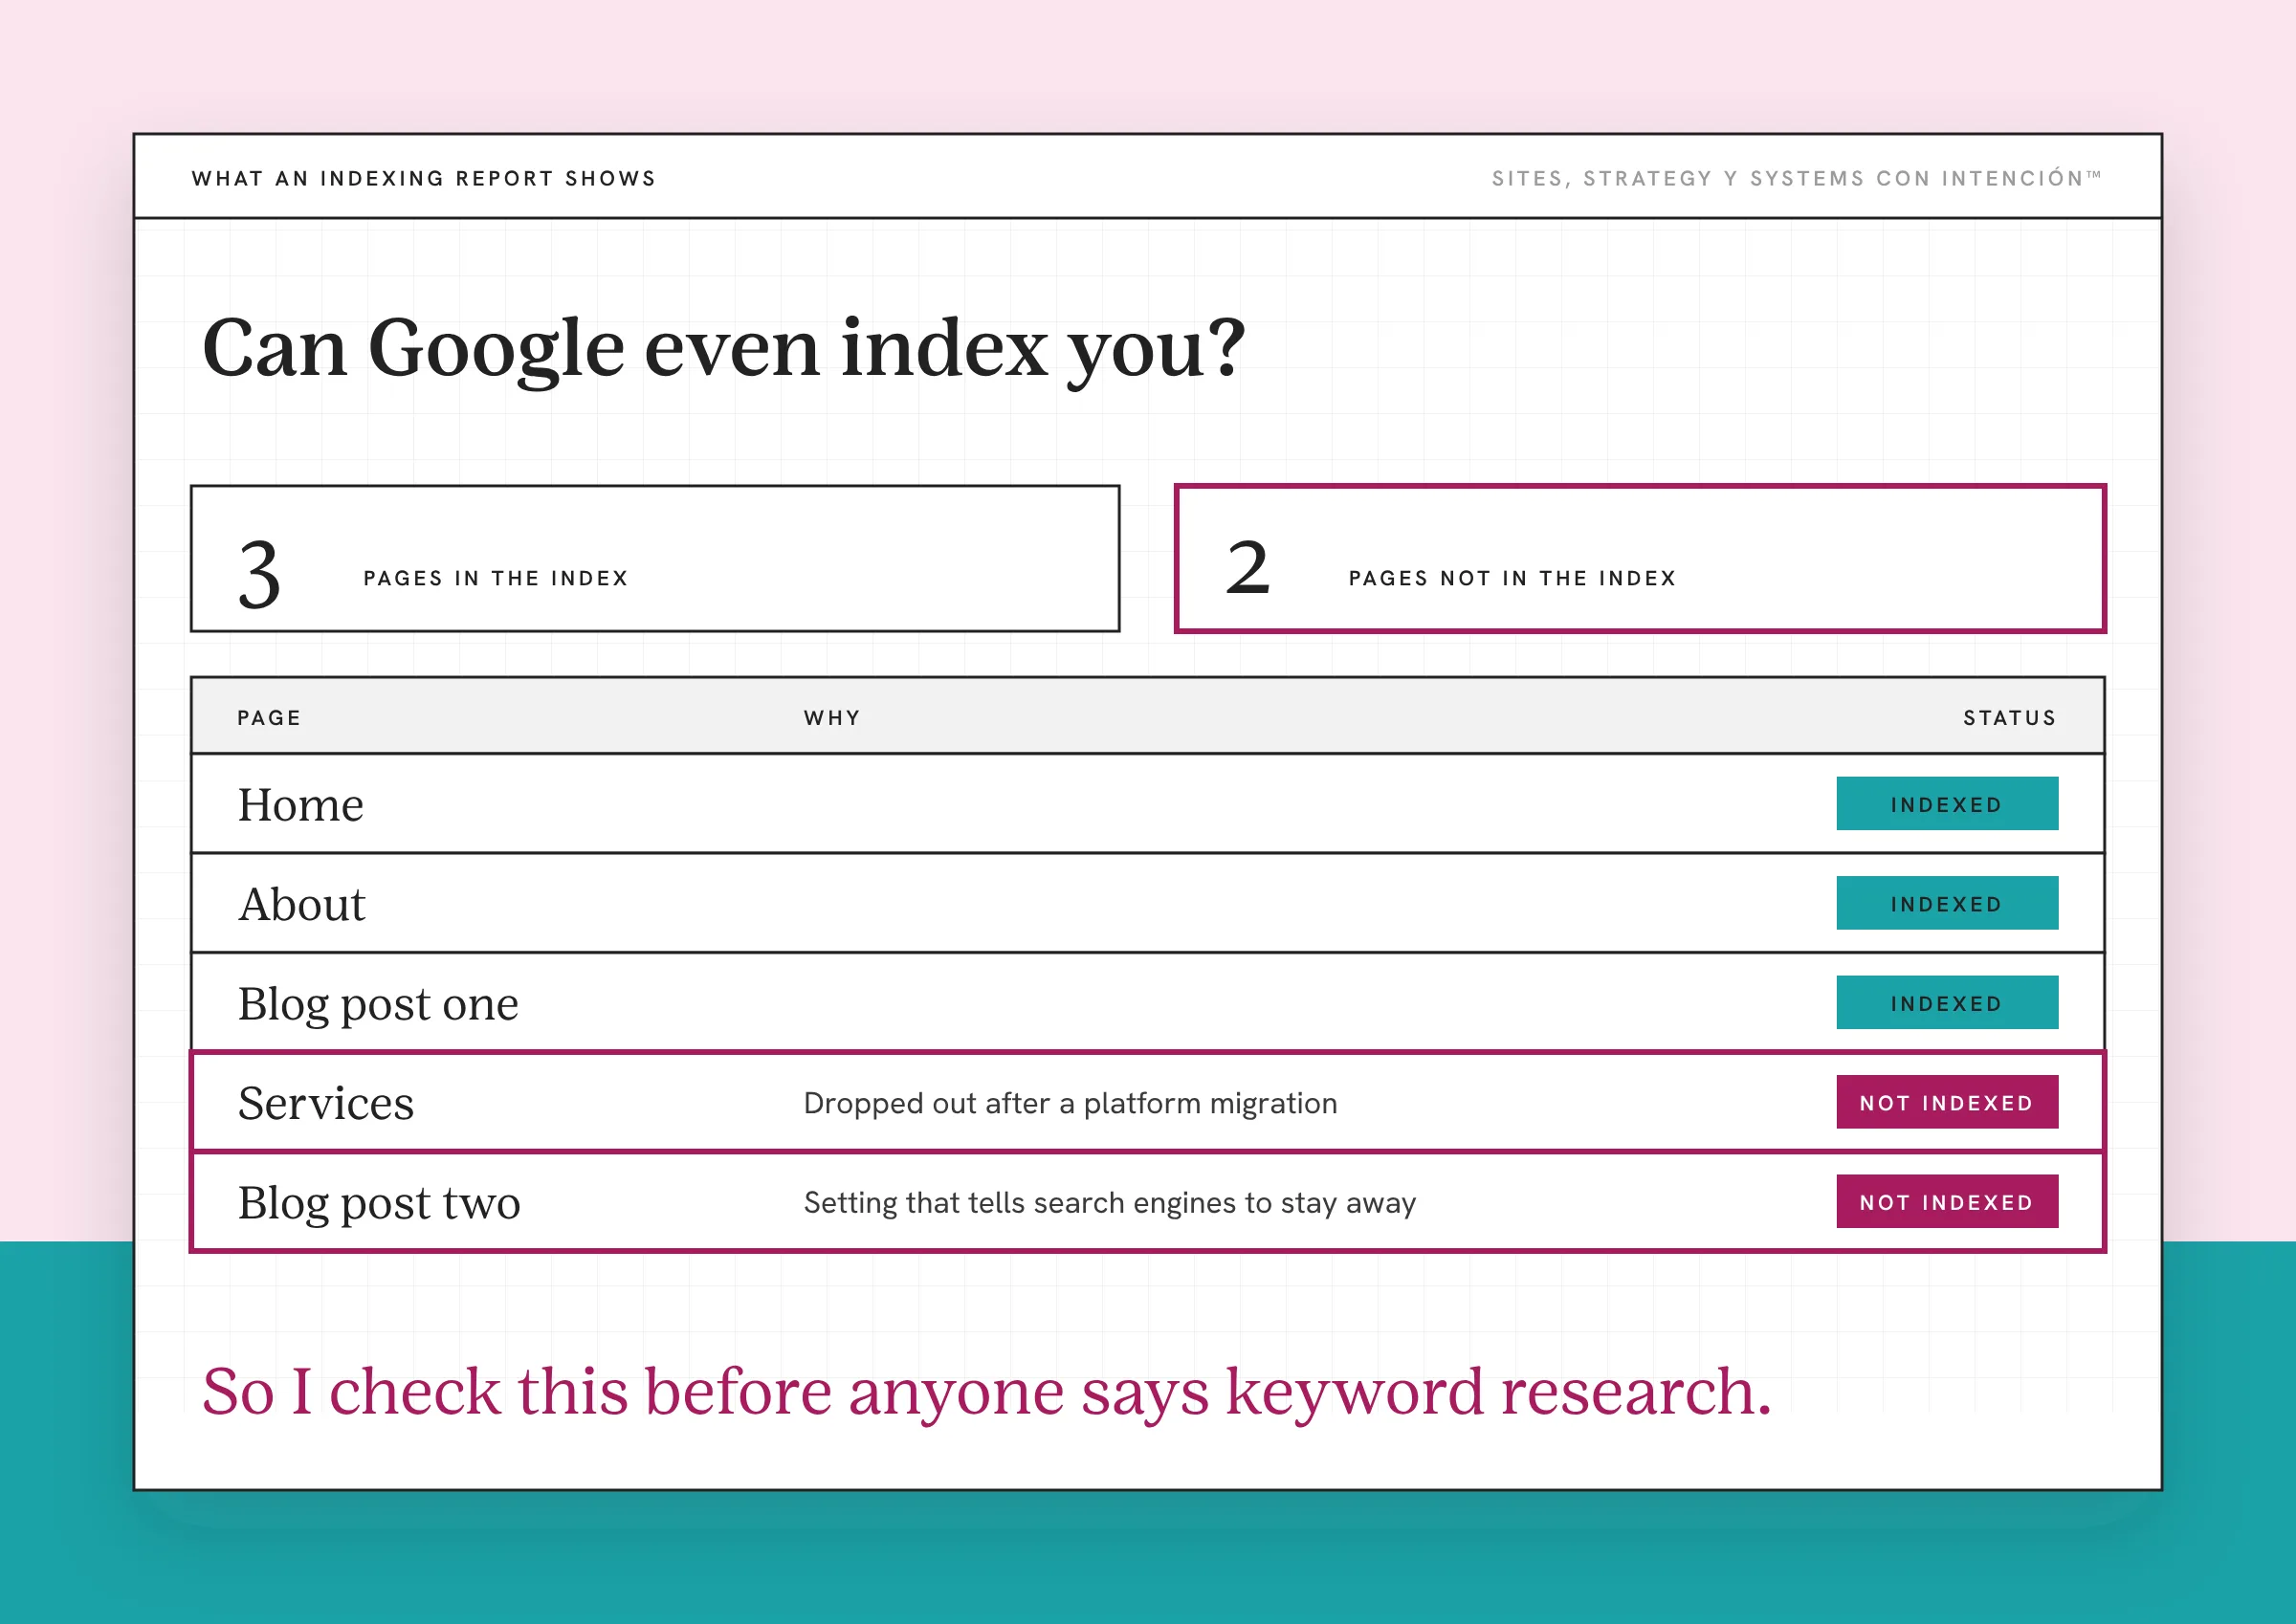The height and width of the screenshot is (1624, 2296).
Task: Click the 'Services' page name
Action: tap(326, 1103)
